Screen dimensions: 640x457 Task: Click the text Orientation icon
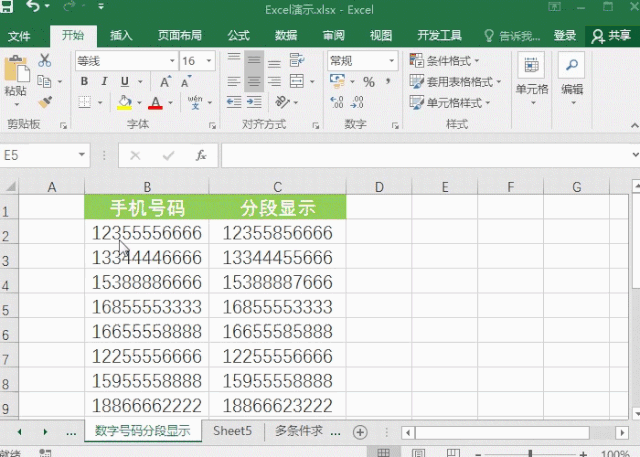[x=282, y=102]
